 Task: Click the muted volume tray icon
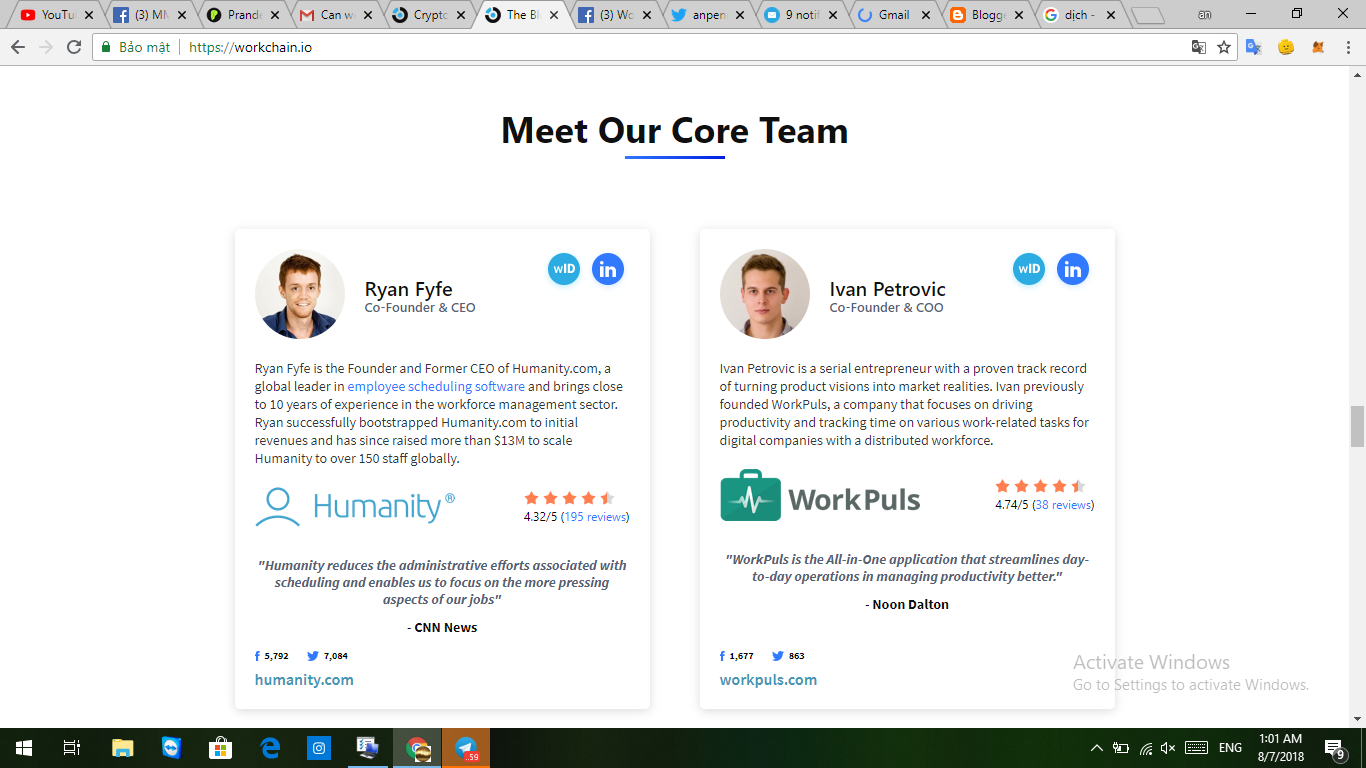(x=1169, y=748)
